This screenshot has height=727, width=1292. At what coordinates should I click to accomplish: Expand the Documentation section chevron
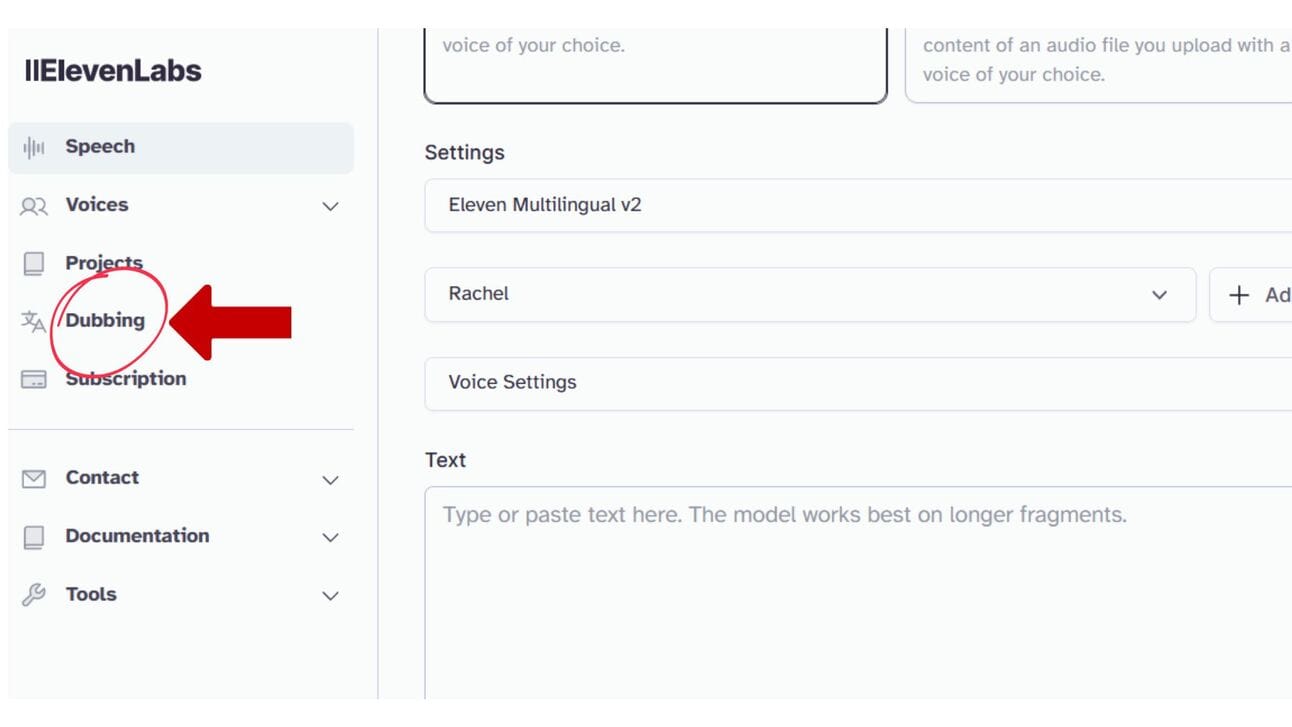click(330, 538)
